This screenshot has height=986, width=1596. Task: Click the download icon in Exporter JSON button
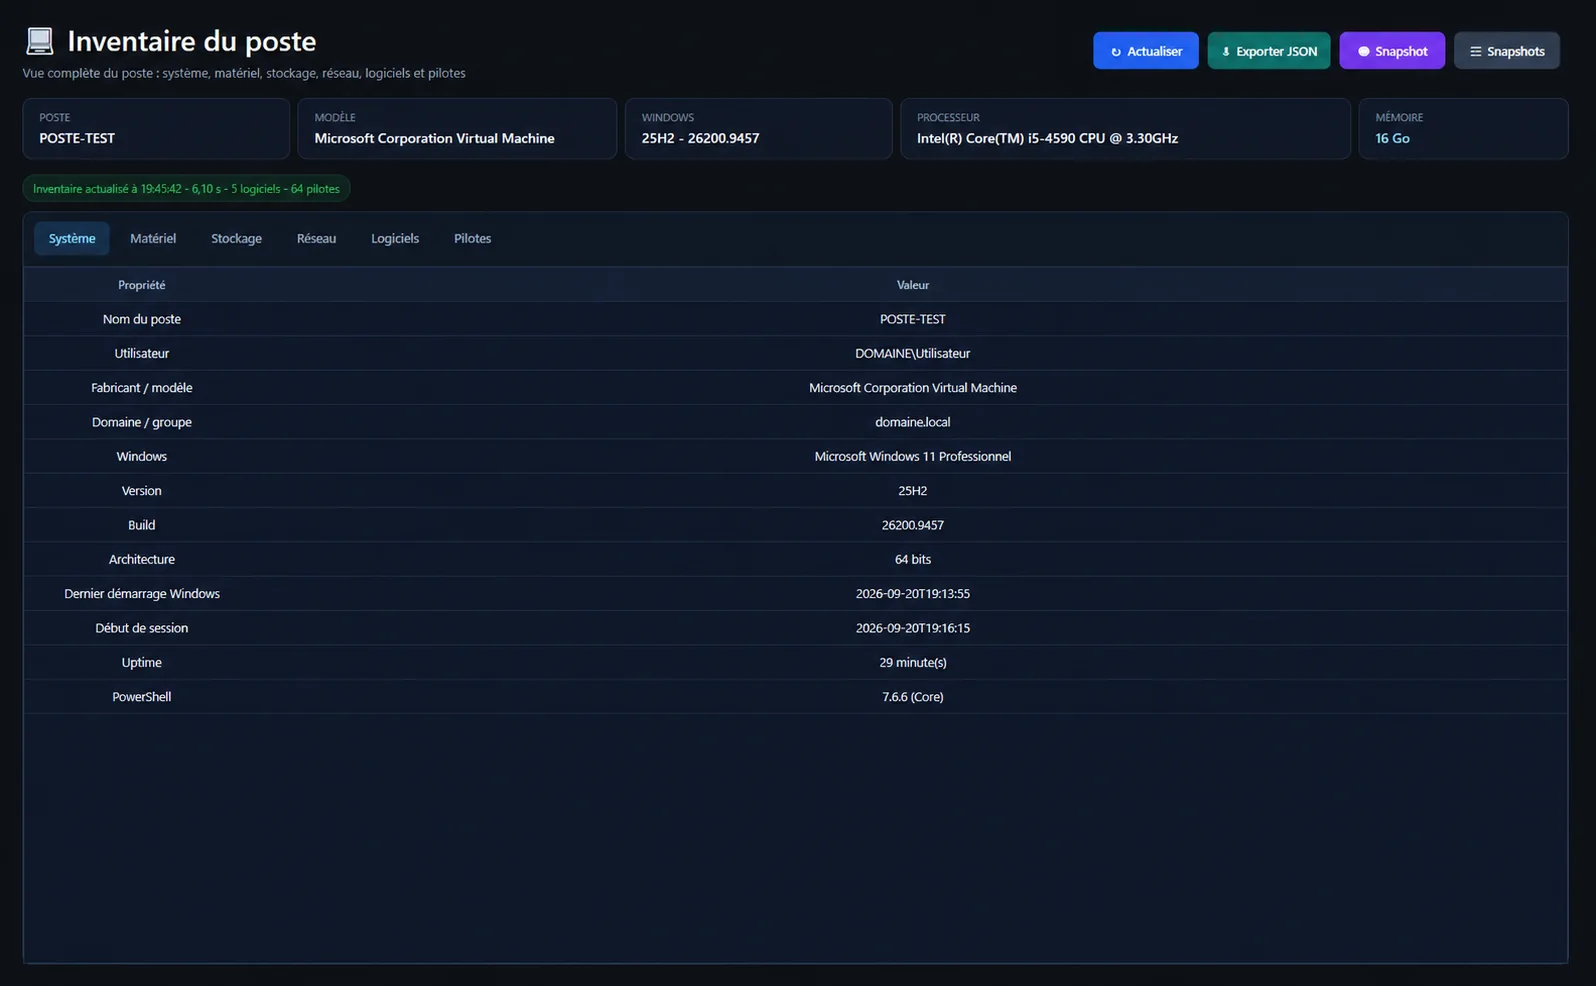pos(1226,52)
